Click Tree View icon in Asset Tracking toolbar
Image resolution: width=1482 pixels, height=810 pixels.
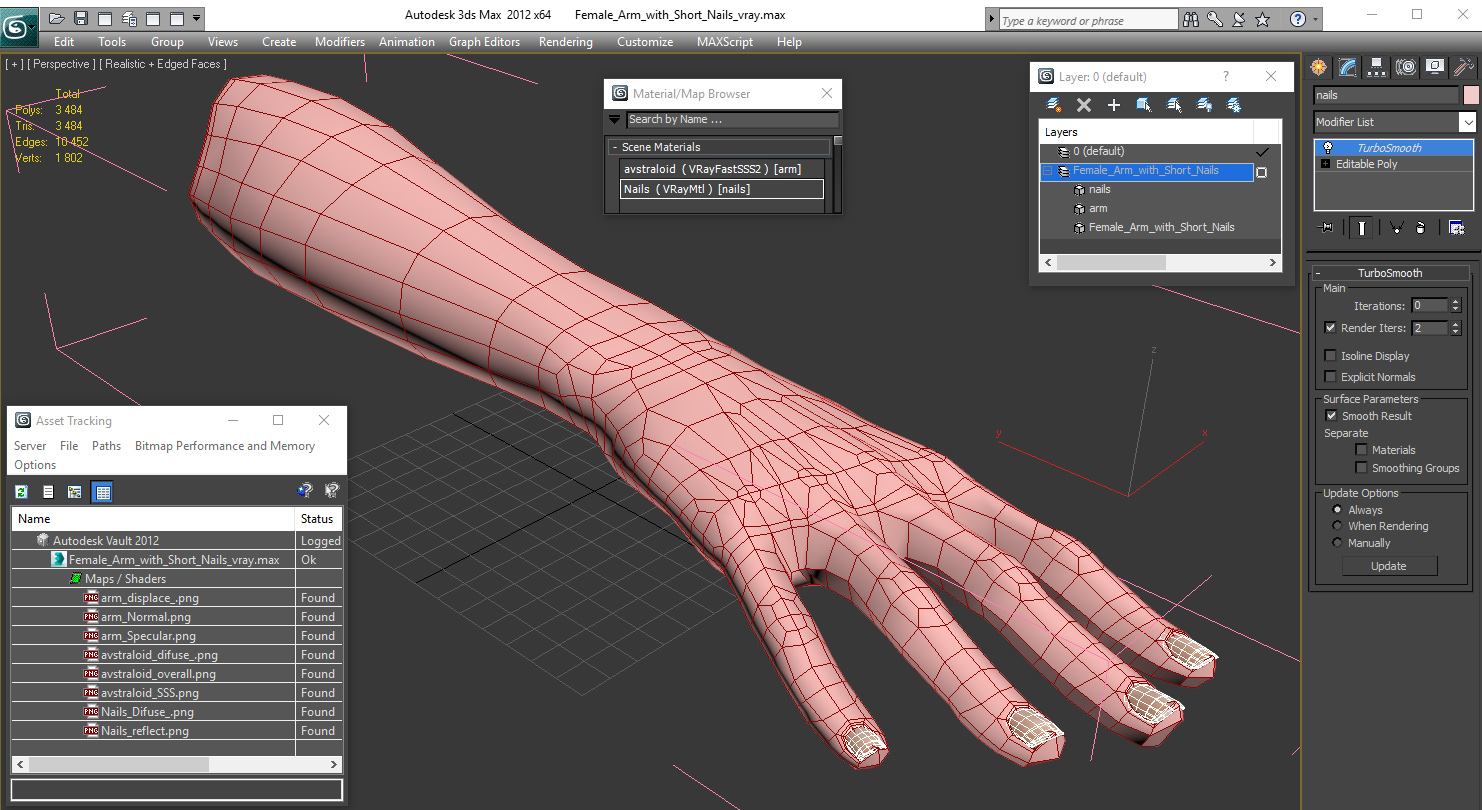click(74, 491)
